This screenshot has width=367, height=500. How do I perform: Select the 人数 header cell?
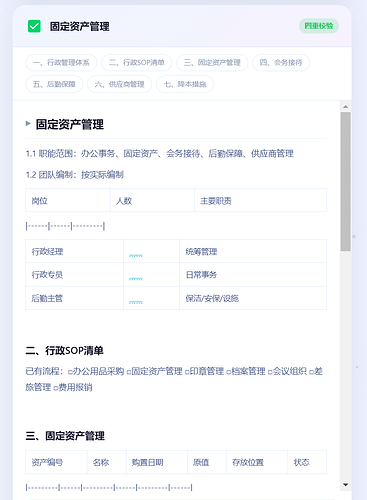pos(152,201)
